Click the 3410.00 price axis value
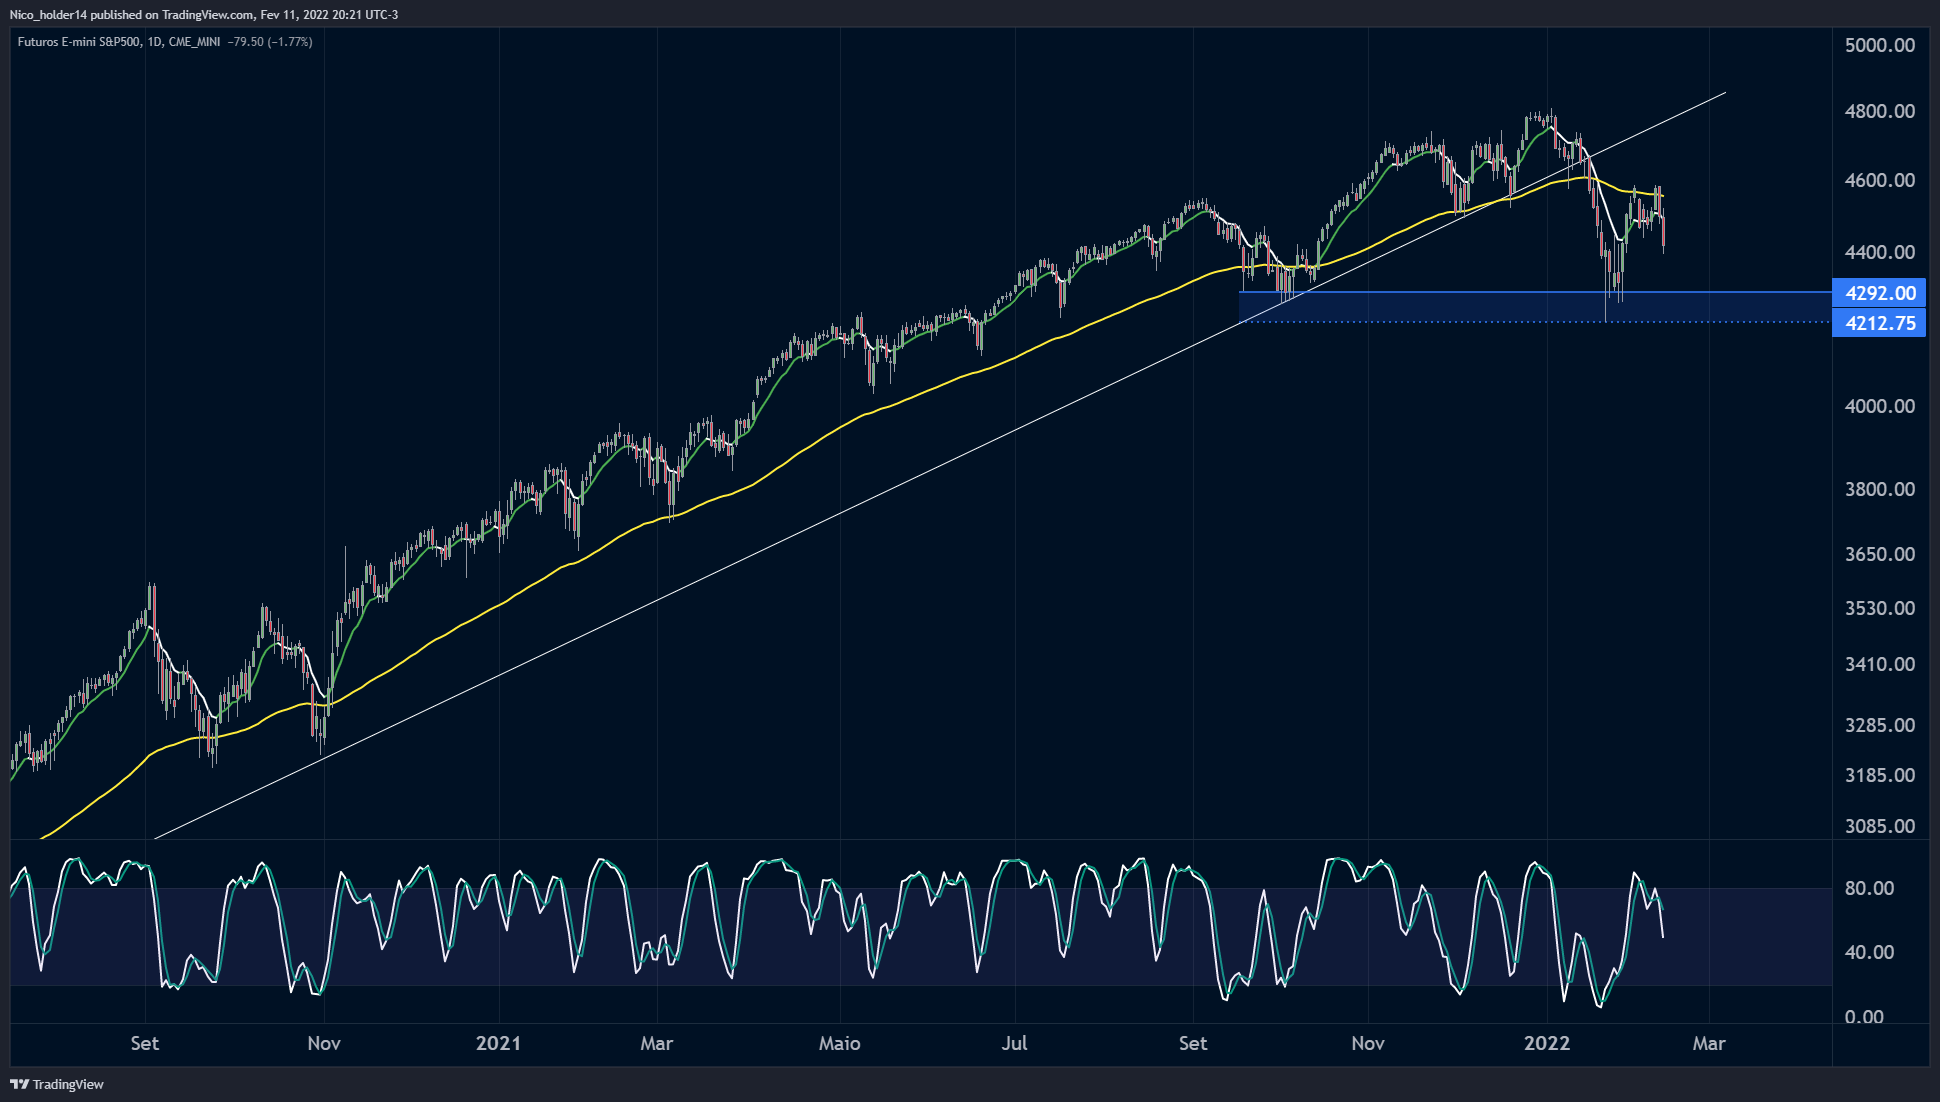1940x1102 pixels. click(x=1880, y=664)
